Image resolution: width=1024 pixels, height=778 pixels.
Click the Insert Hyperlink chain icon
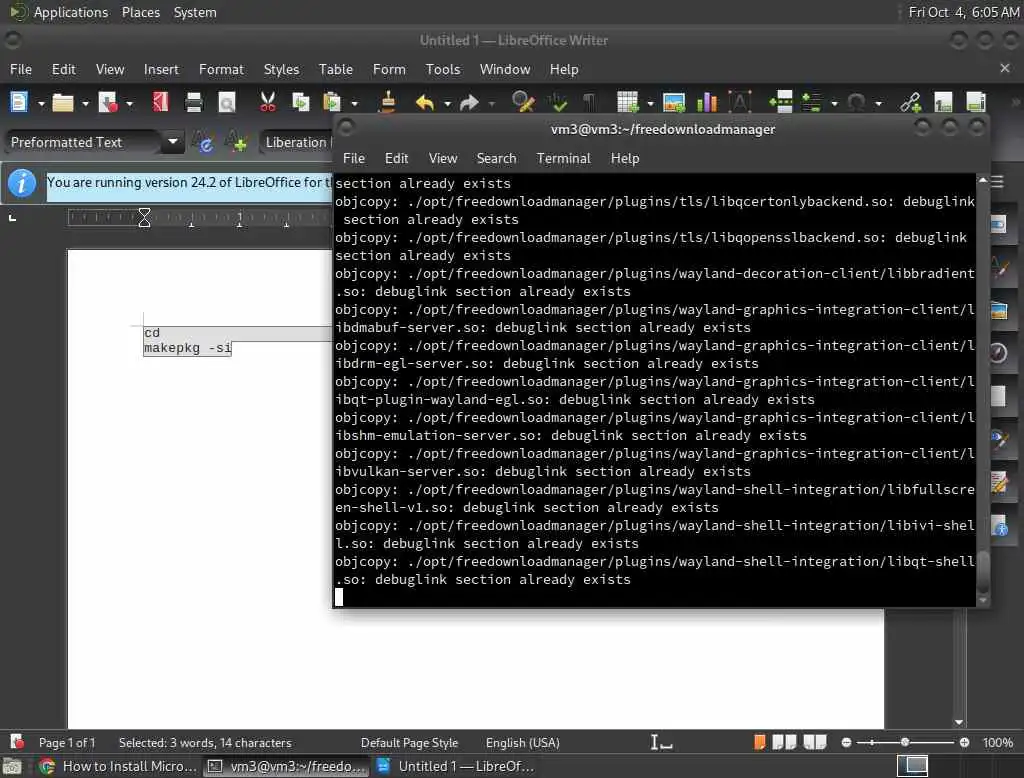[x=910, y=102]
